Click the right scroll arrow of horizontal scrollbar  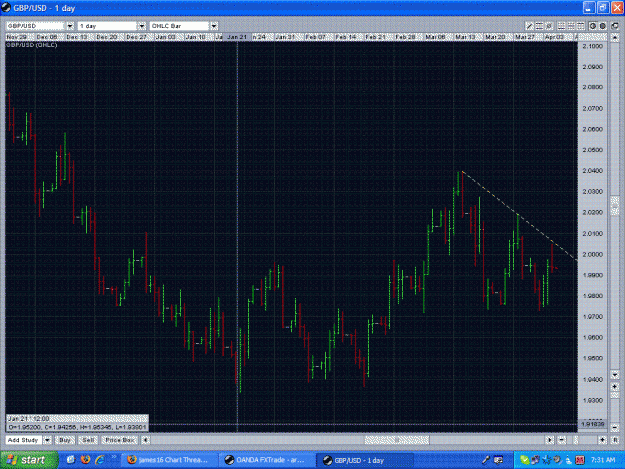tap(550, 440)
